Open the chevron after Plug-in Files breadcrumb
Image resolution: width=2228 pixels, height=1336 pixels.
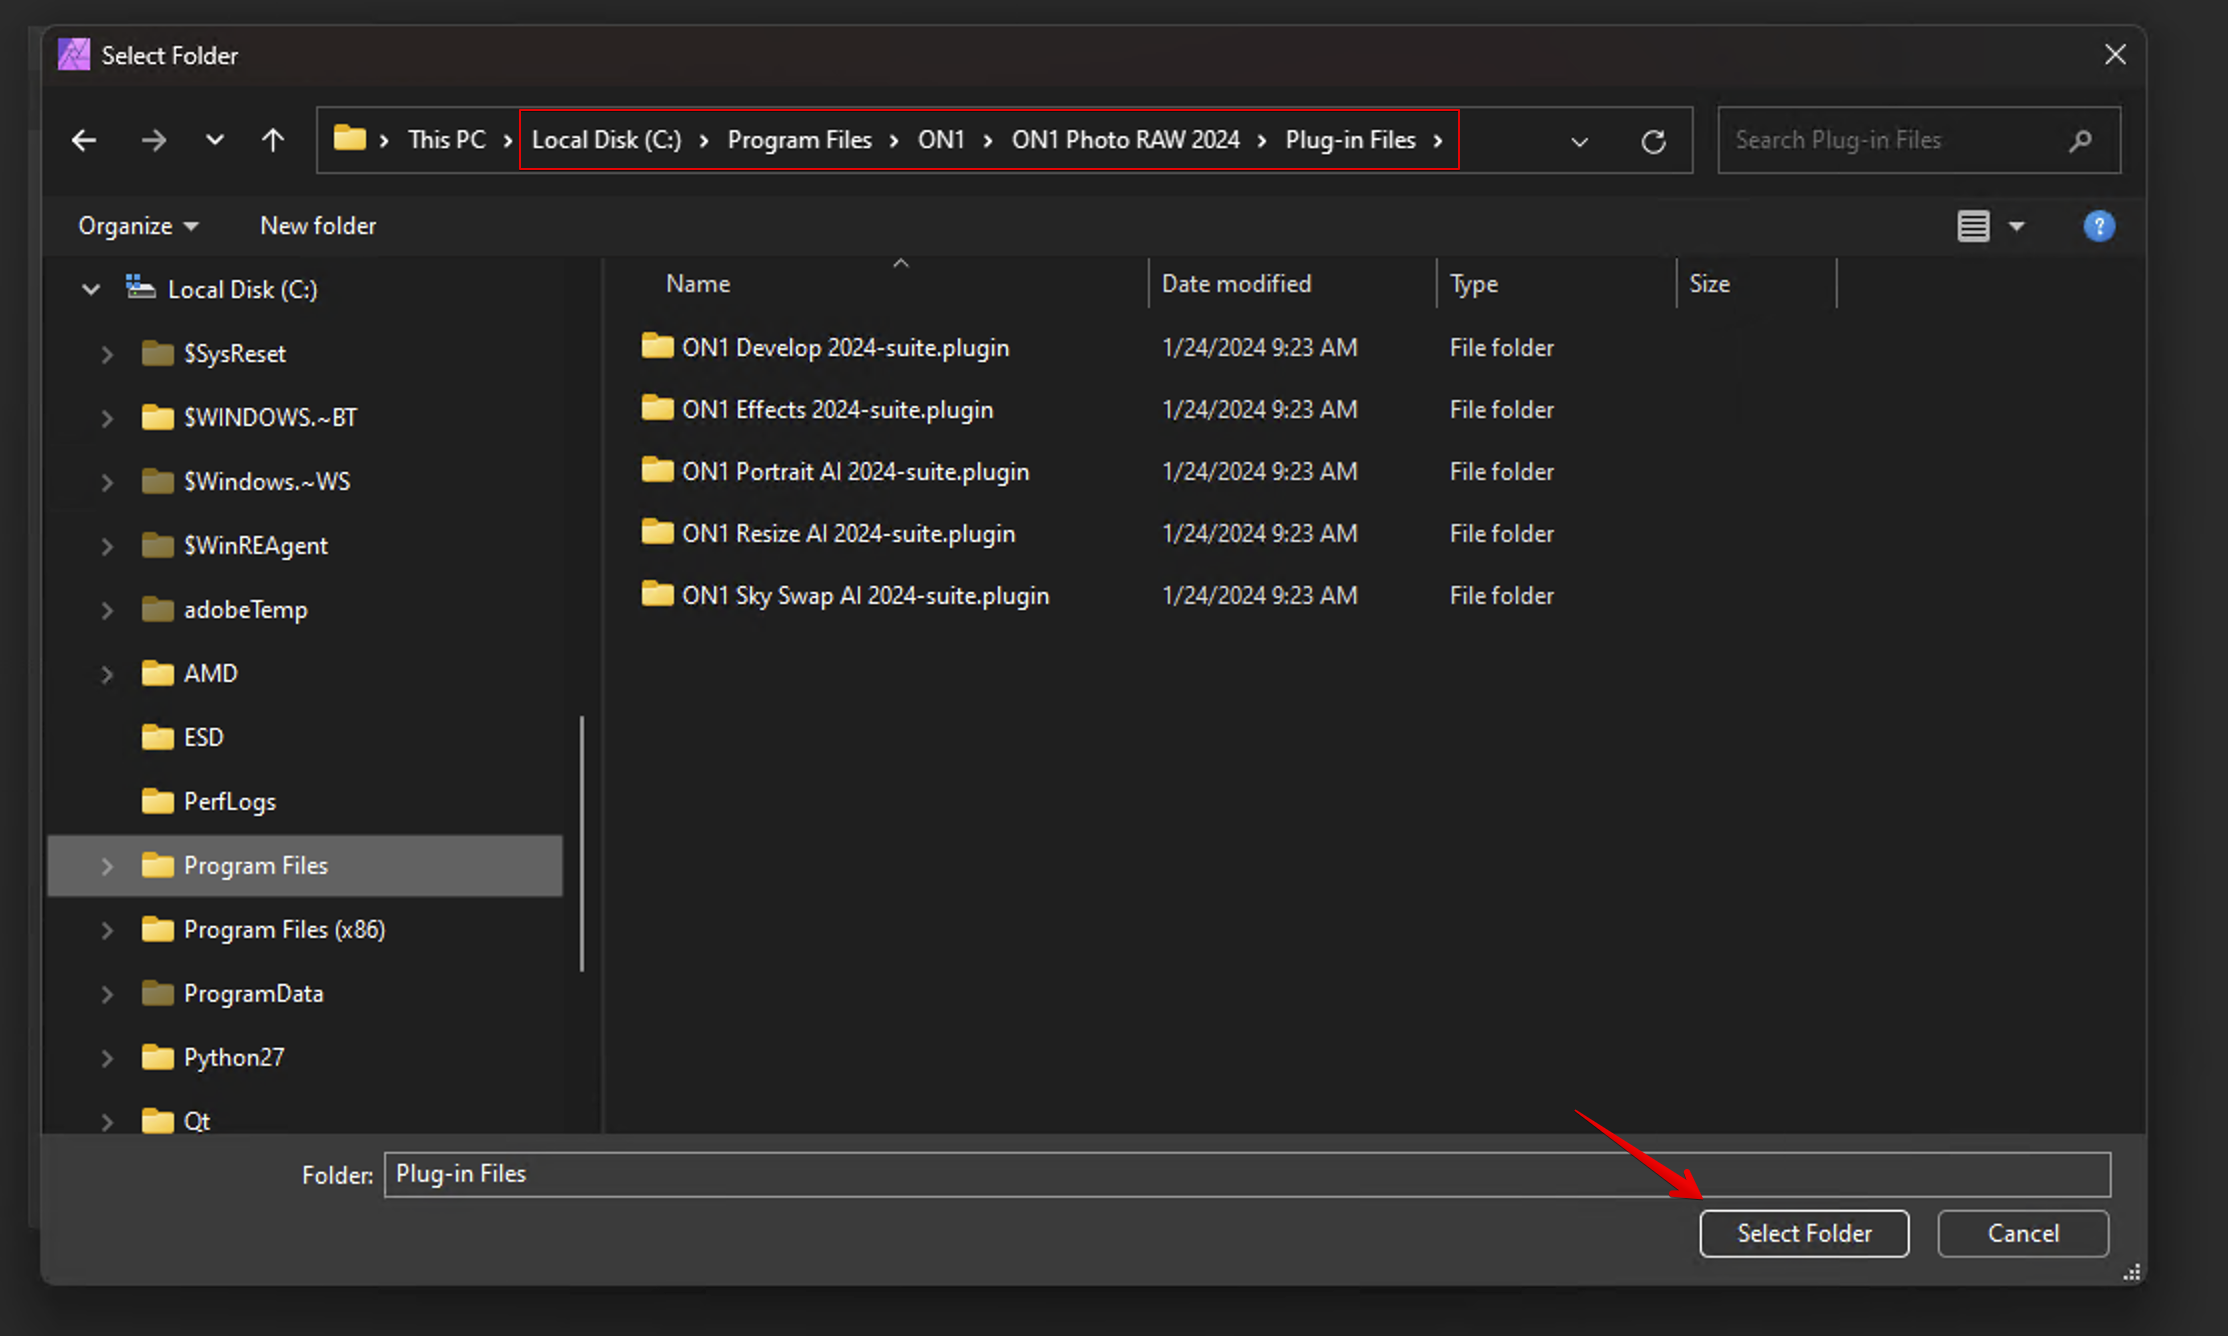pyautogui.click(x=1438, y=141)
